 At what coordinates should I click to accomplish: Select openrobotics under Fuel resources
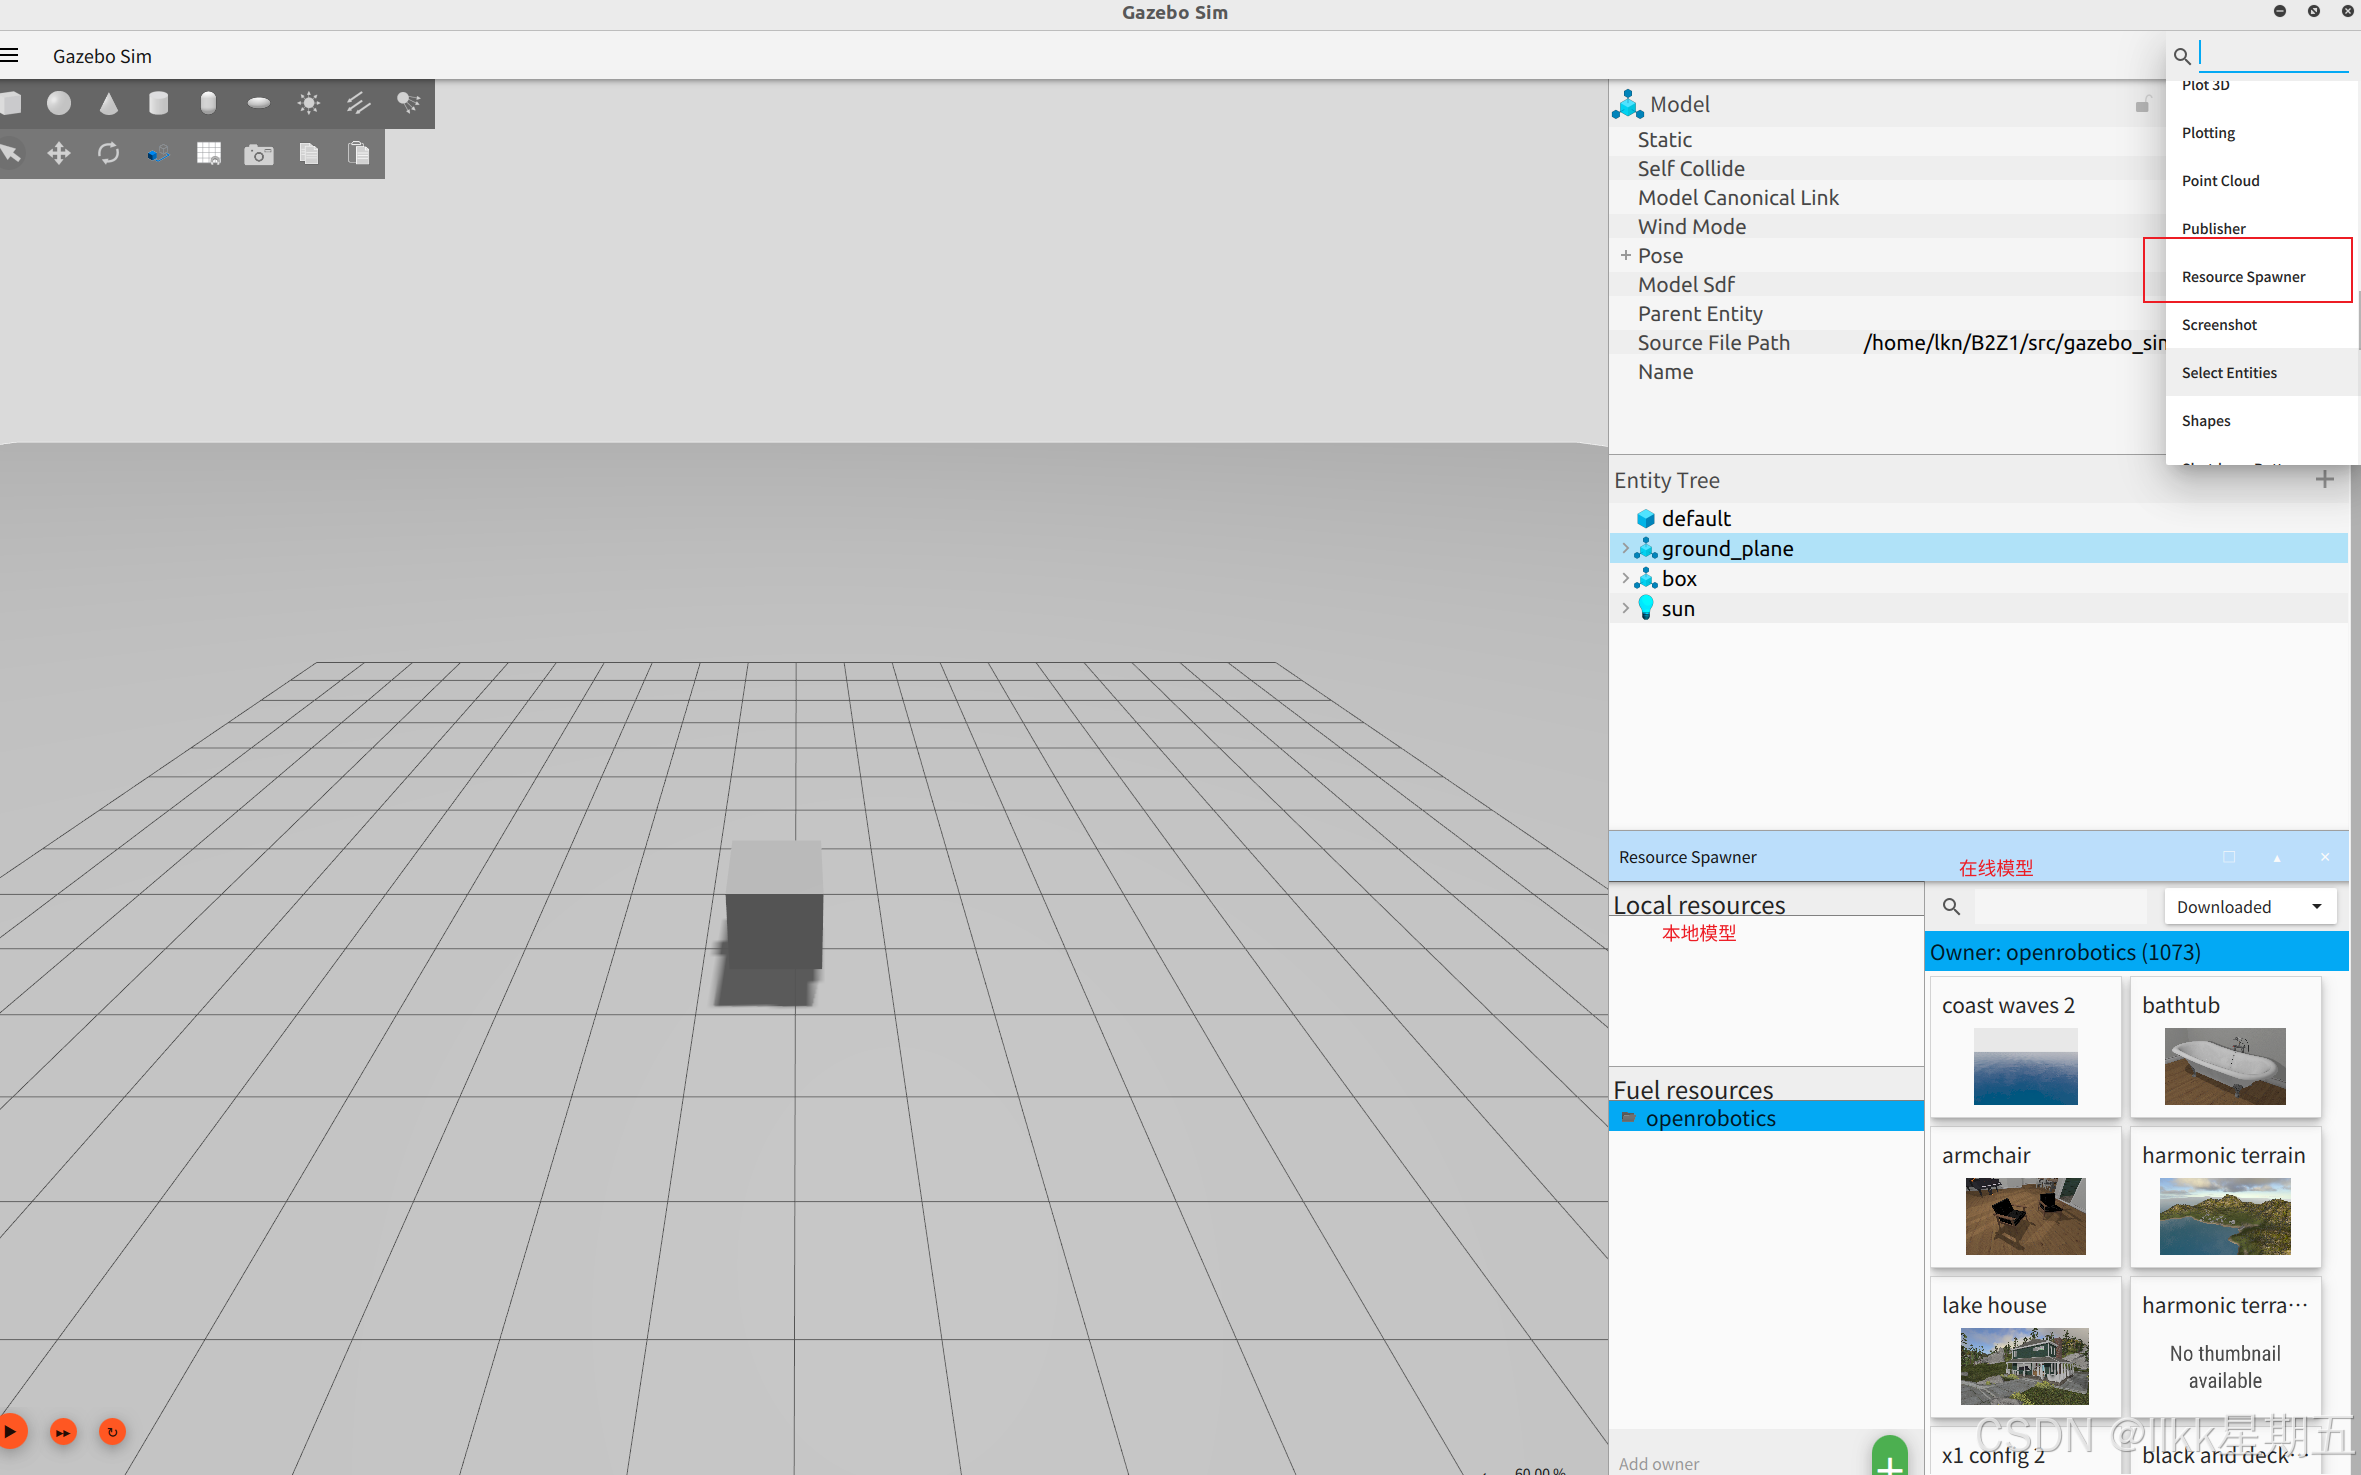pos(1710,1118)
